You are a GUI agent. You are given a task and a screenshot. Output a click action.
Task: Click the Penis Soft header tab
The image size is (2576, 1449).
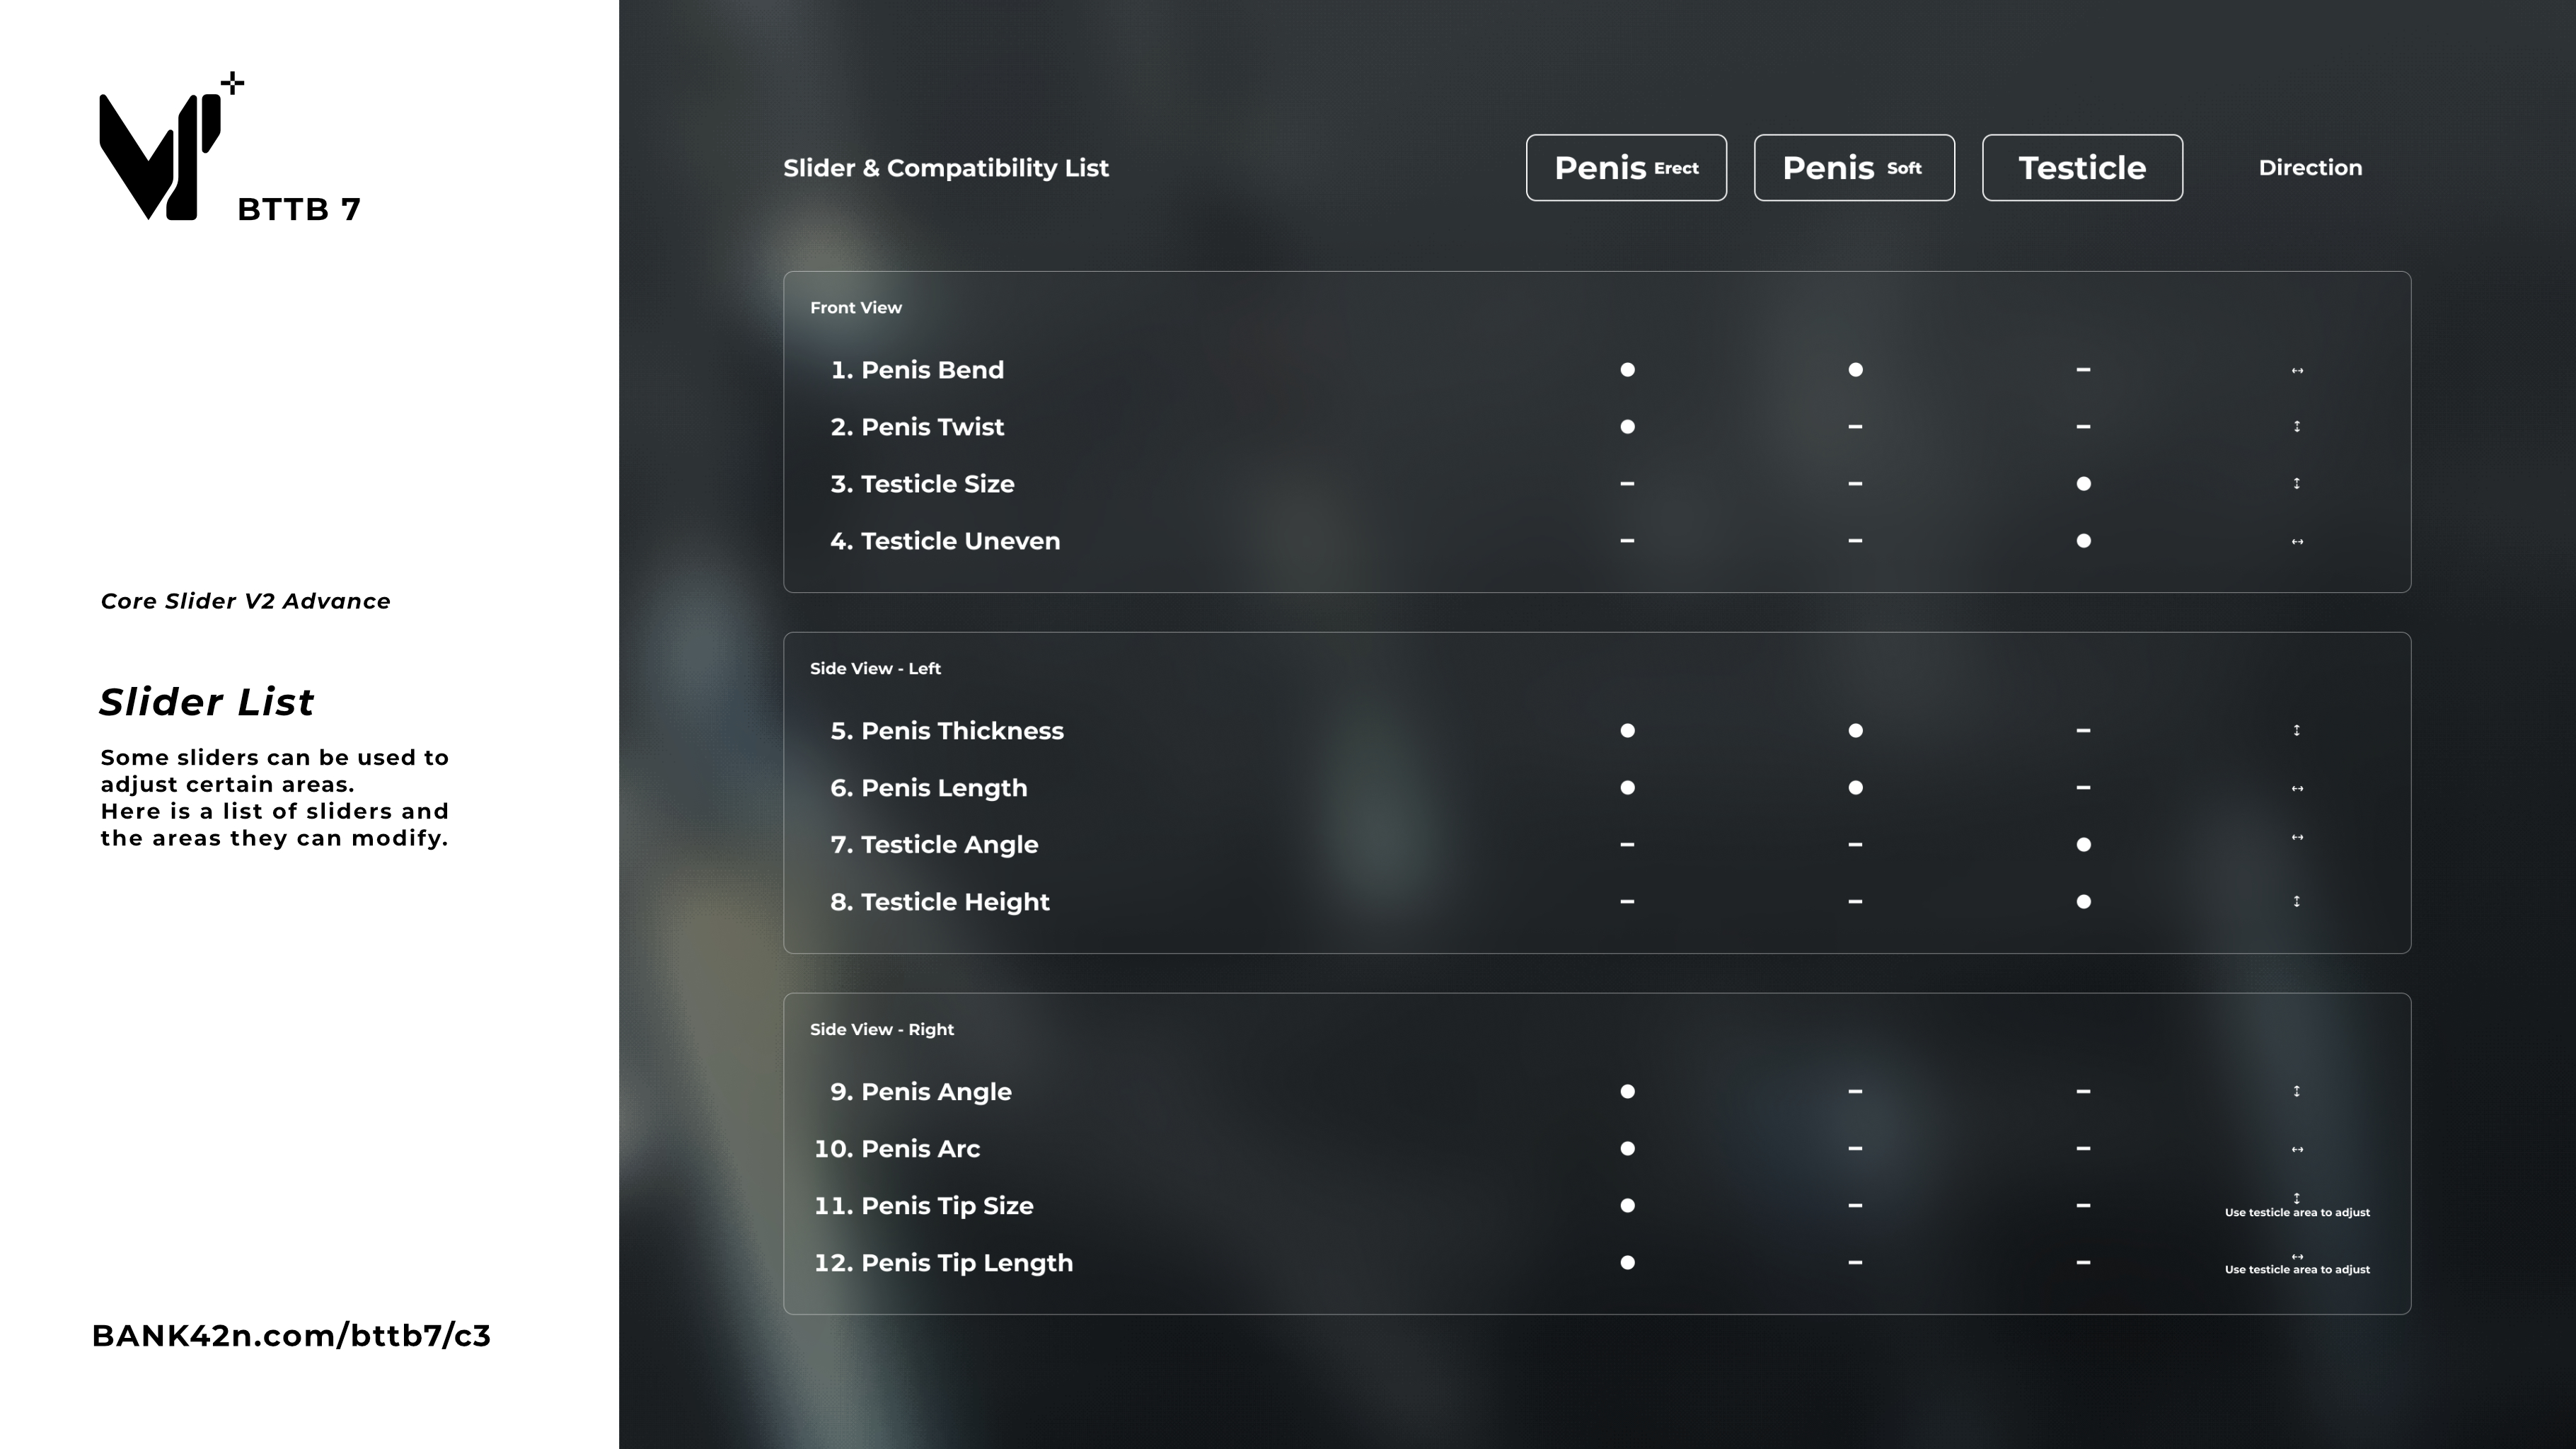click(x=1854, y=168)
